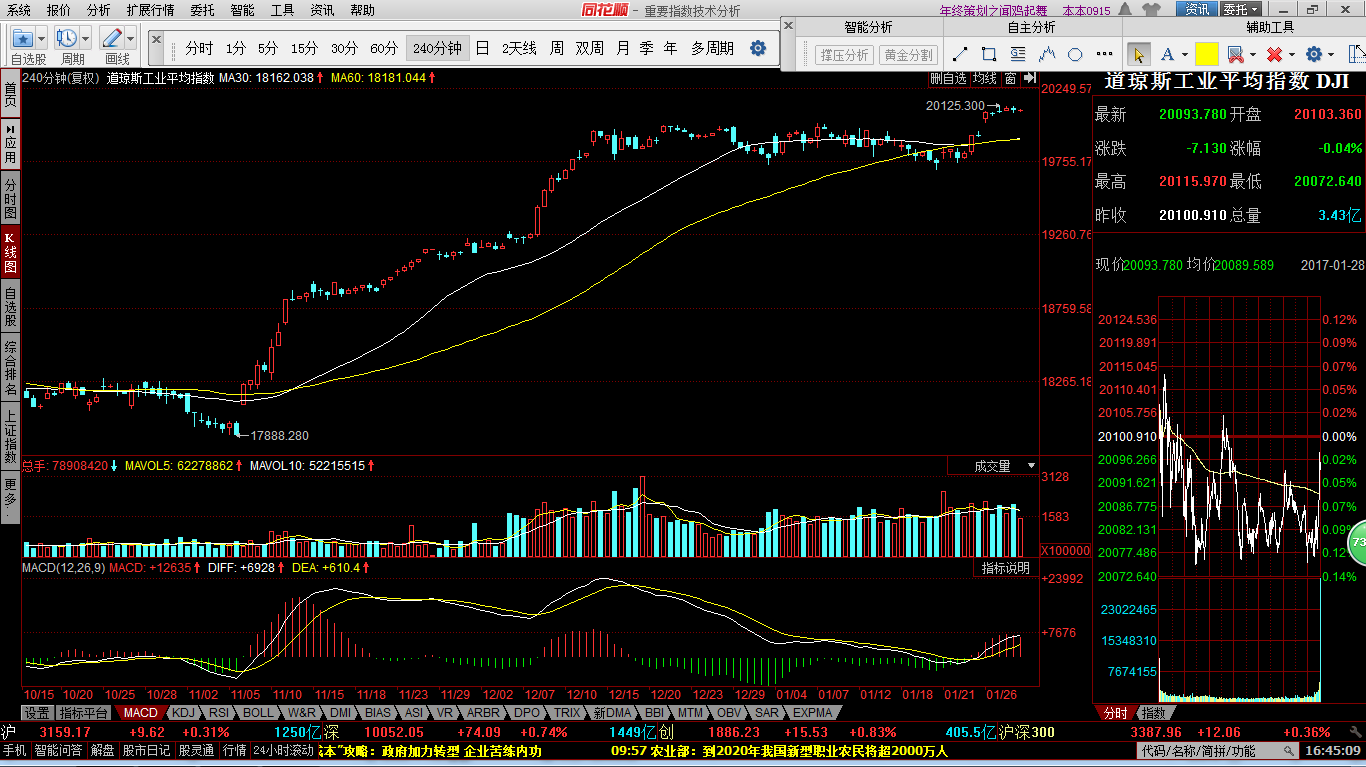Screen dimensions: 1366x767
Task: Expand the 周期 dropdown arrow
Action: click(x=85, y=39)
